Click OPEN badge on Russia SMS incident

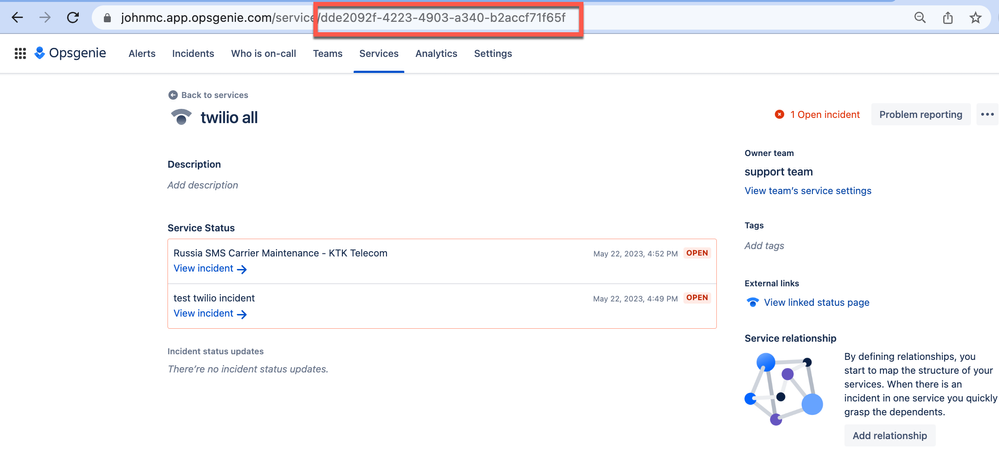tap(697, 253)
